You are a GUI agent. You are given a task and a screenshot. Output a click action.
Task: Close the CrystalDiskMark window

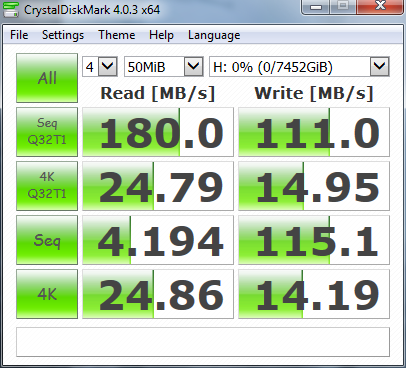(x=380, y=7)
